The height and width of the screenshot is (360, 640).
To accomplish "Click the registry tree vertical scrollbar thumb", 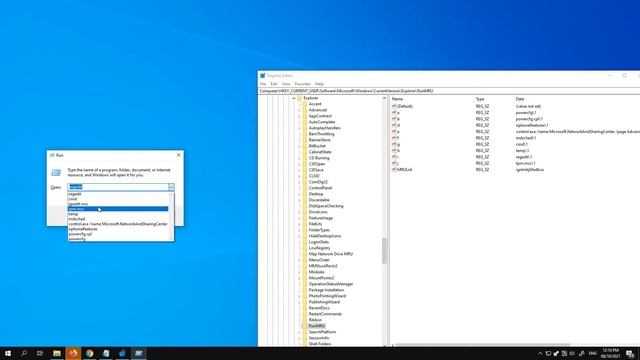I will coord(384,250).
